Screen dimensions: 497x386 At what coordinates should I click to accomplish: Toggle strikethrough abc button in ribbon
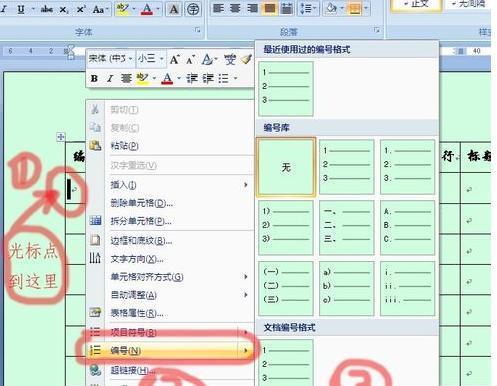tap(47, 9)
